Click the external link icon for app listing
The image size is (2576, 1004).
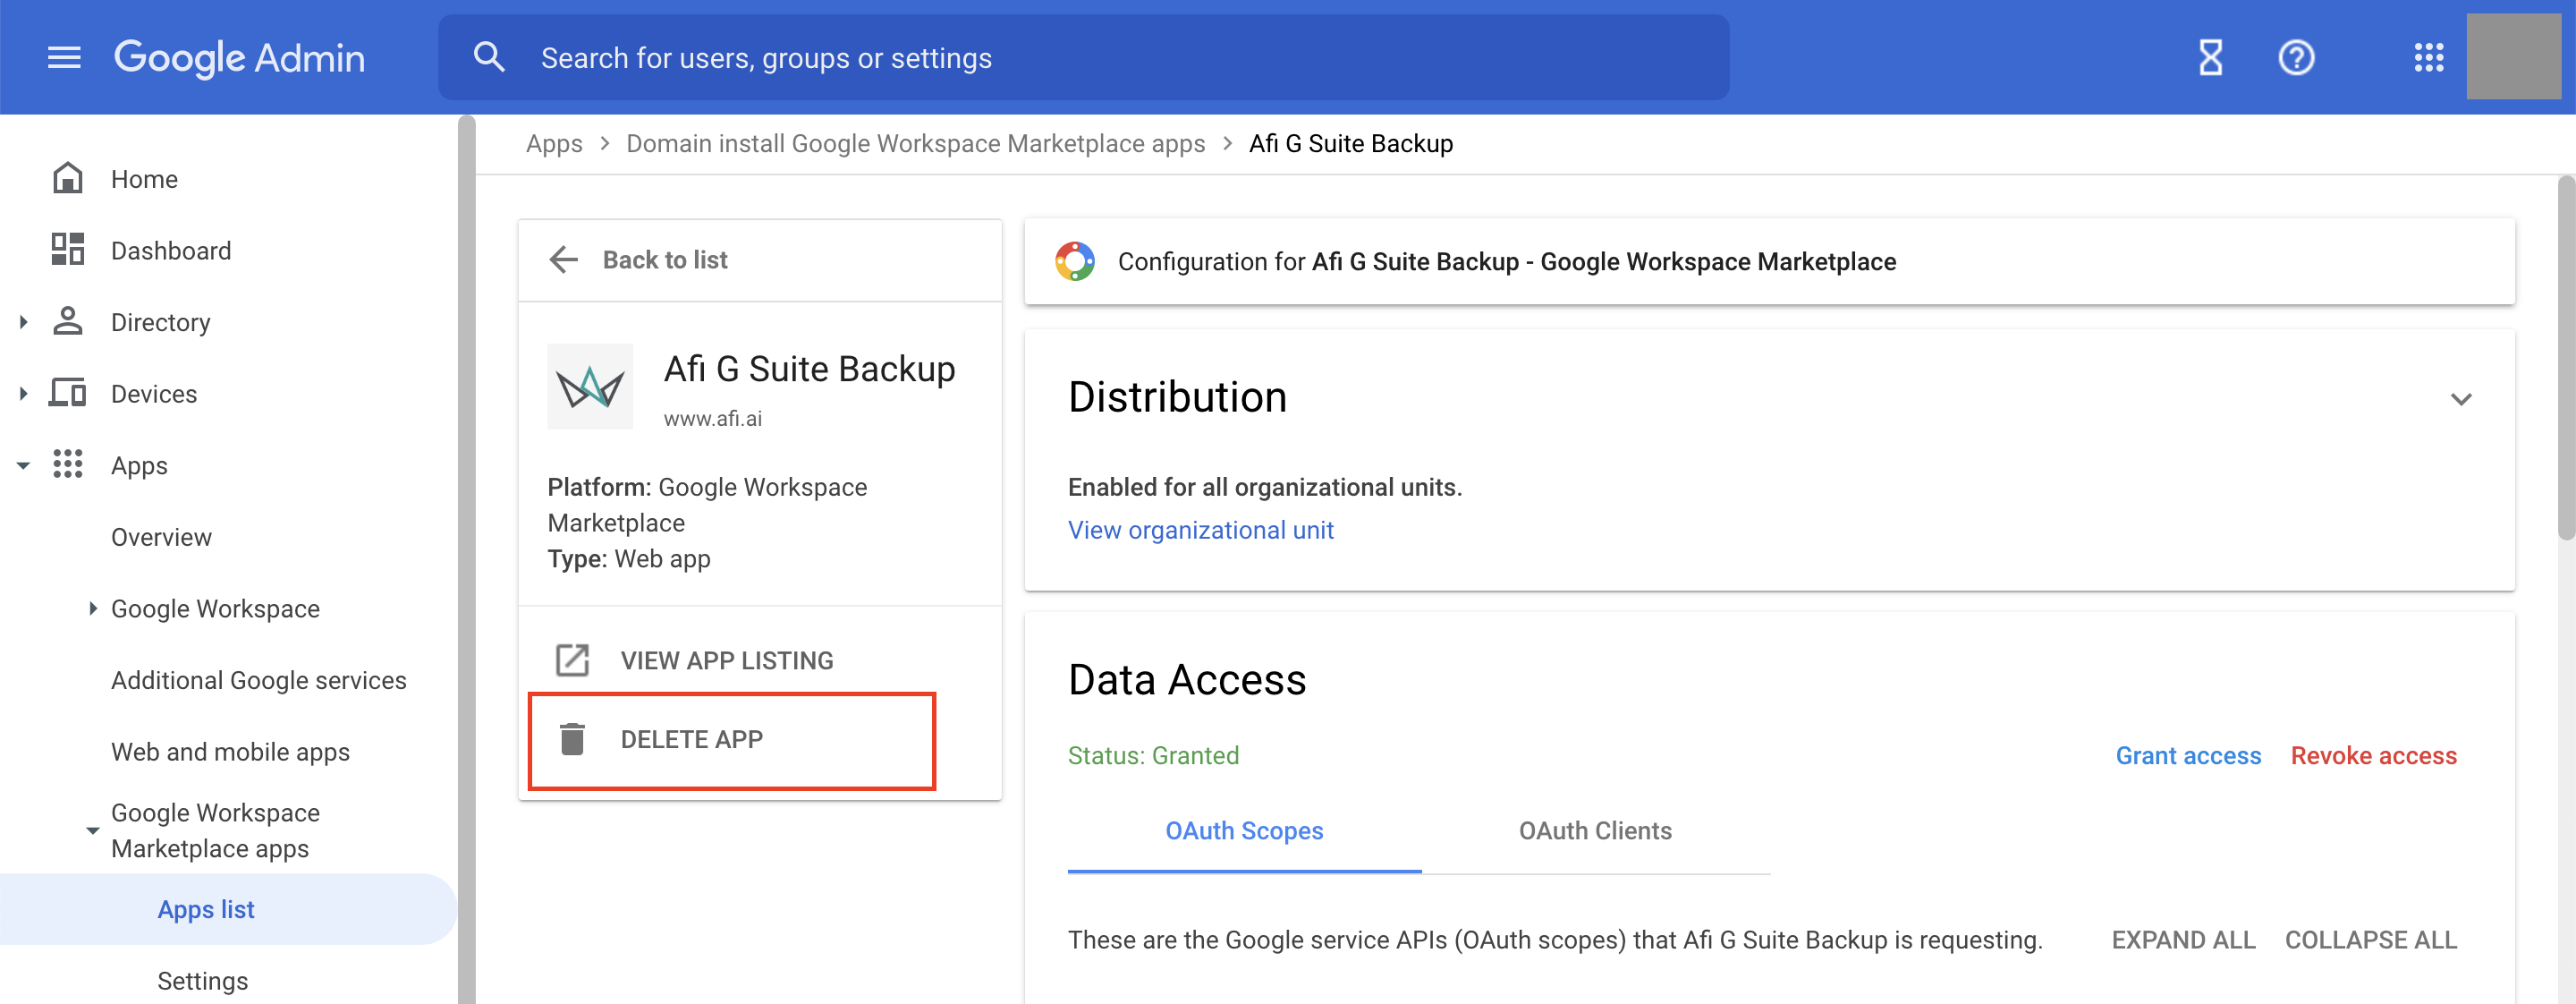[x=572, y=660]
